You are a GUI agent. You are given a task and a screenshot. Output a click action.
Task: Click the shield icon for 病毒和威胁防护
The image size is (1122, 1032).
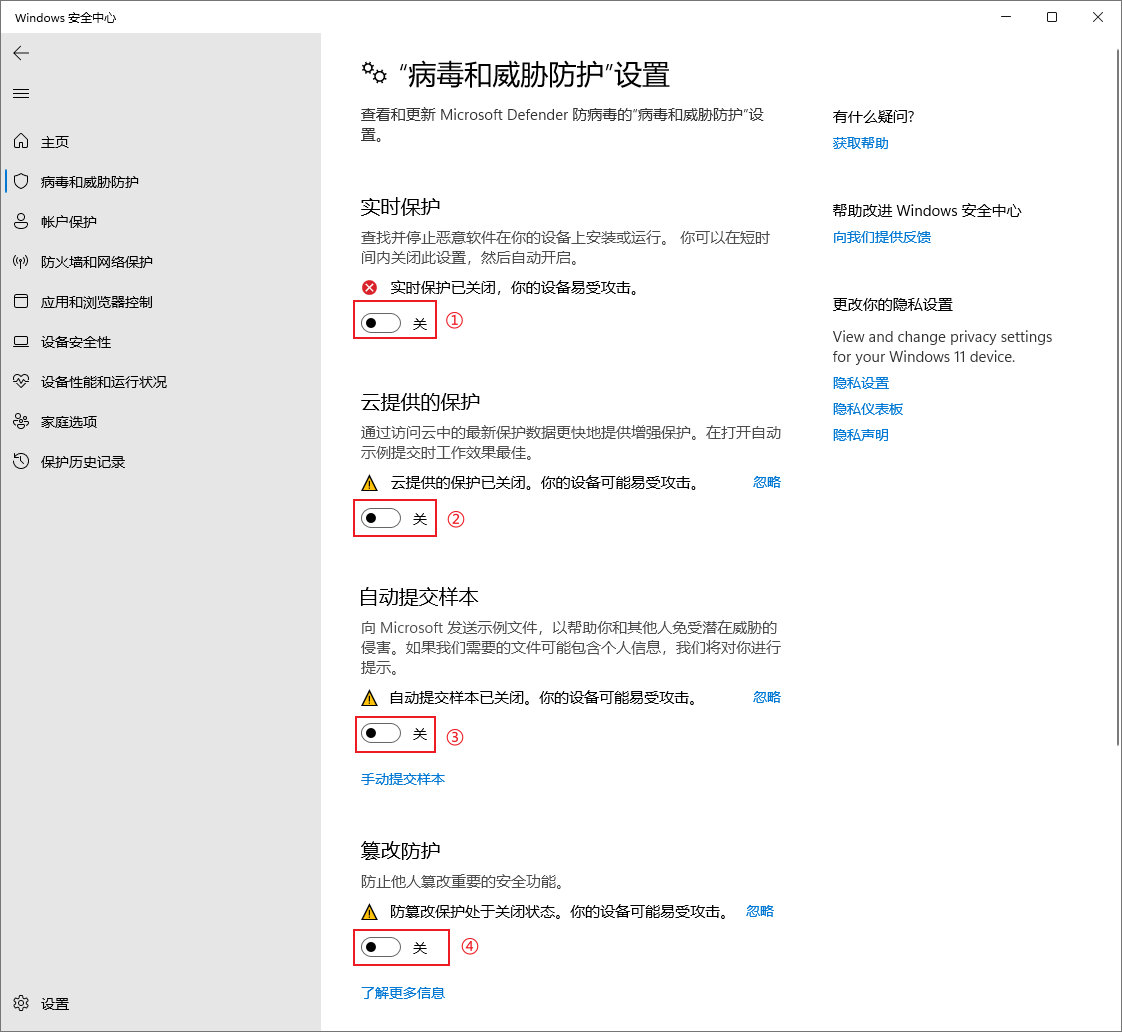pyautogui.click(x=21, y=182)
